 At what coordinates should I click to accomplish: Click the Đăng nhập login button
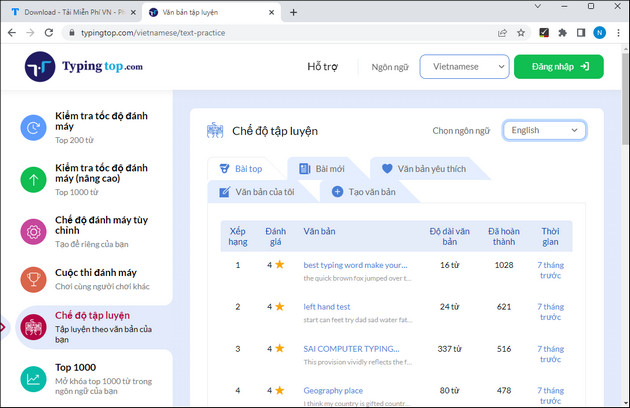[558, 67]
